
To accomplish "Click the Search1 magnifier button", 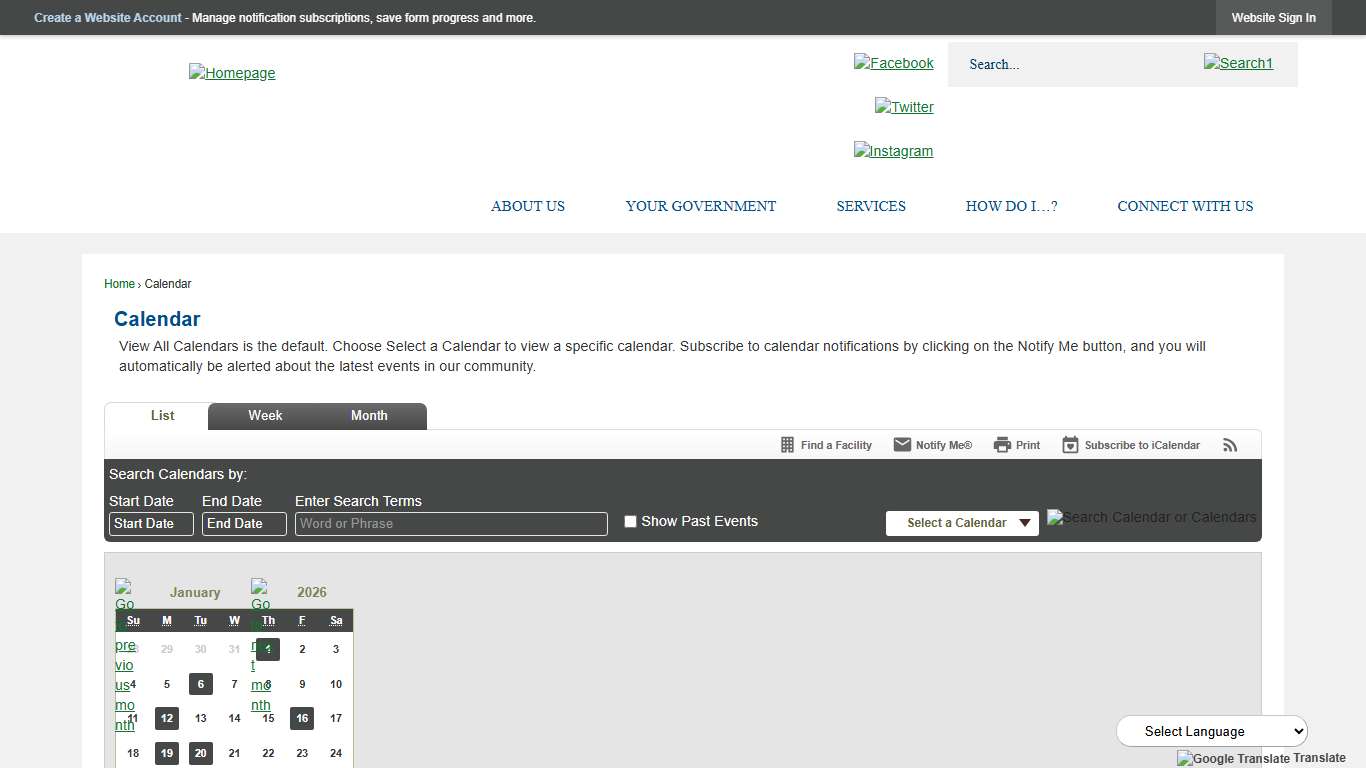I will tap(1238, 63).
